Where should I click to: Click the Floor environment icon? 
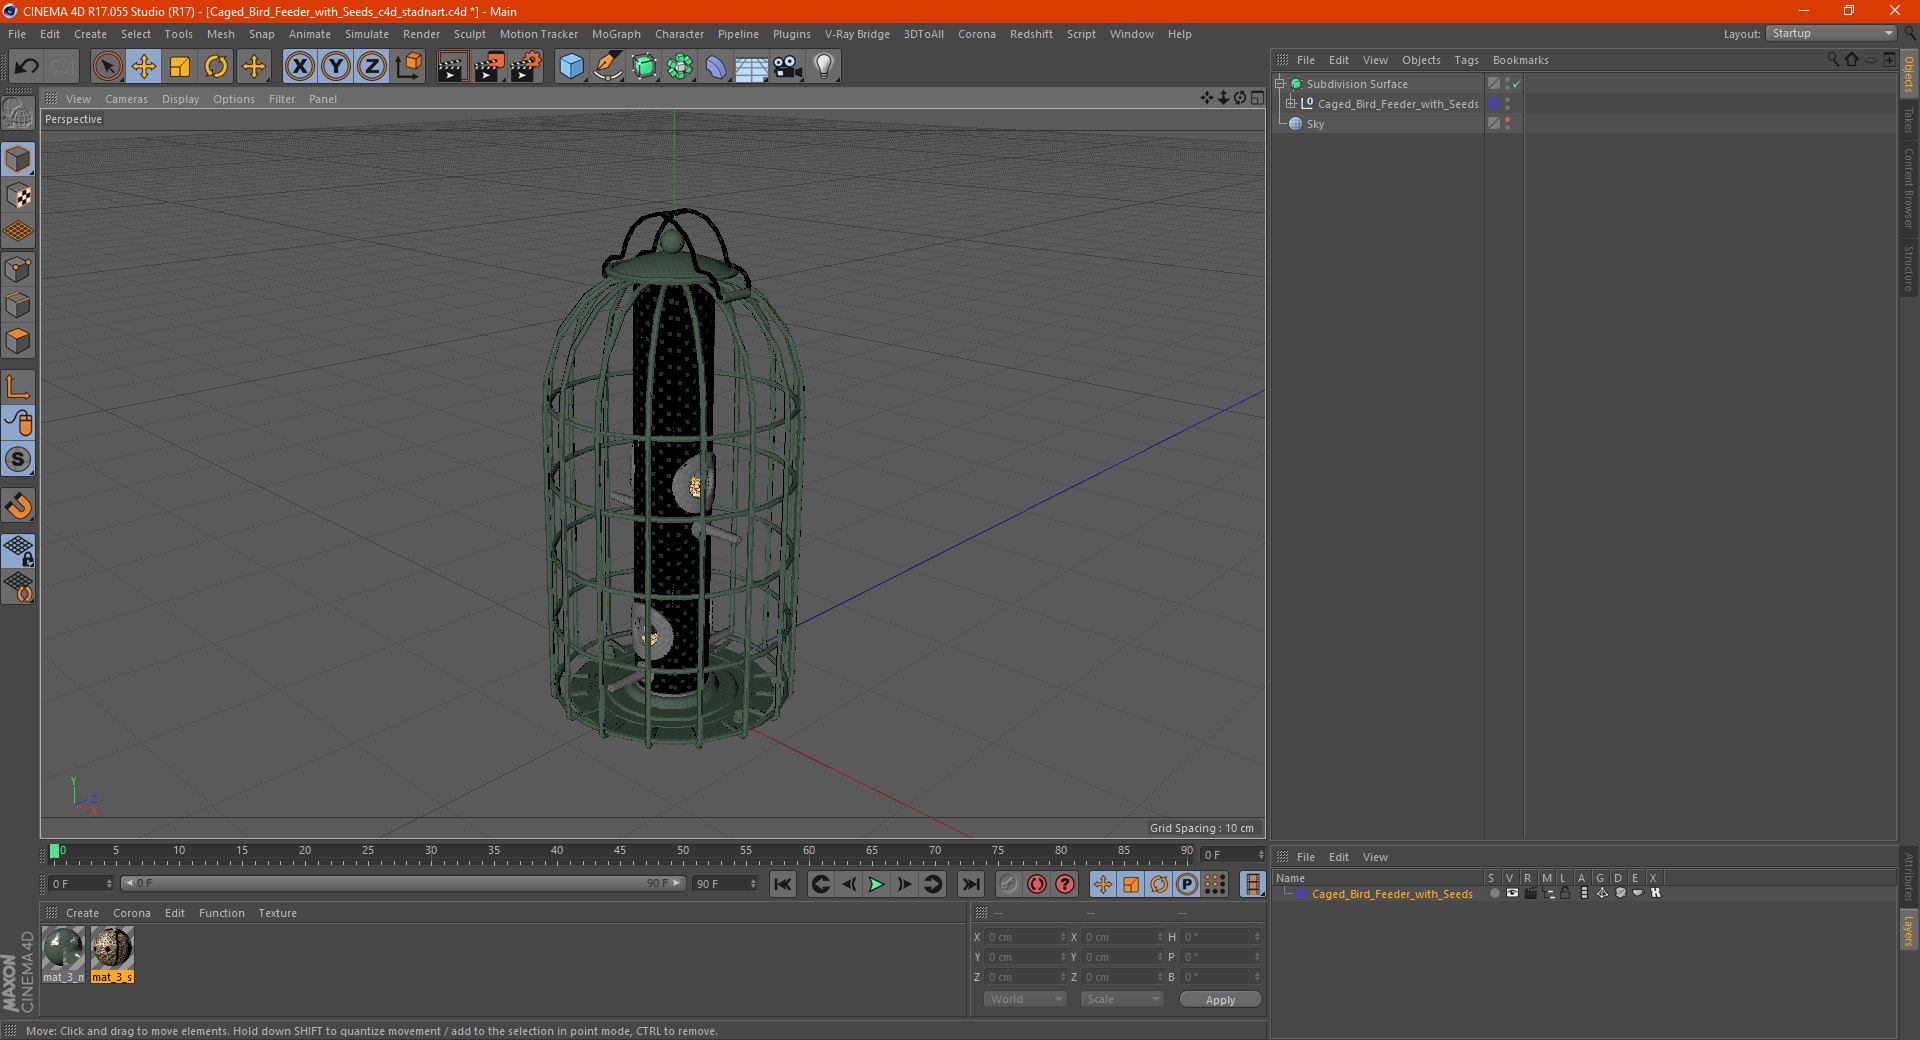(751, 67)
